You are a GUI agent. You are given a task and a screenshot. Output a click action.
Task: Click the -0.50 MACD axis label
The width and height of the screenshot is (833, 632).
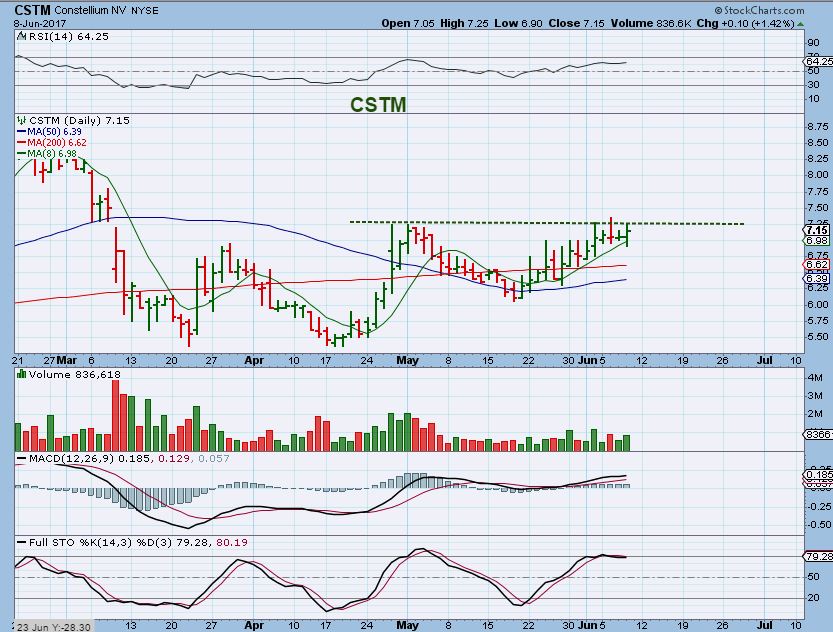tap(820, 525)
